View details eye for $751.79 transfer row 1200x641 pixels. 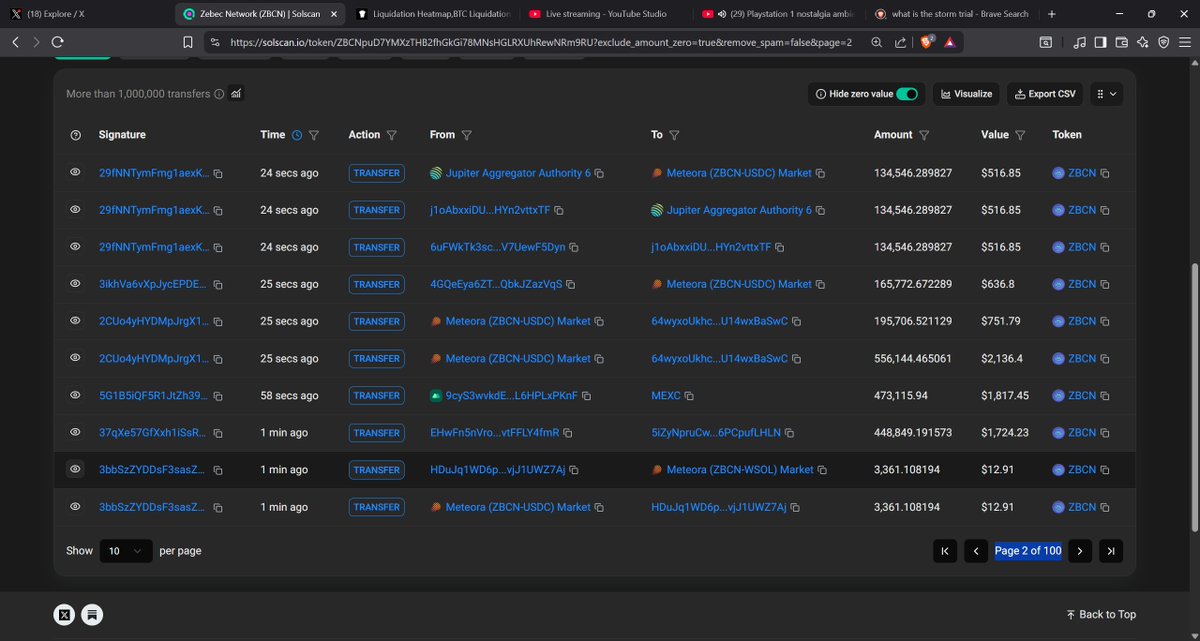tap(75, 321)
